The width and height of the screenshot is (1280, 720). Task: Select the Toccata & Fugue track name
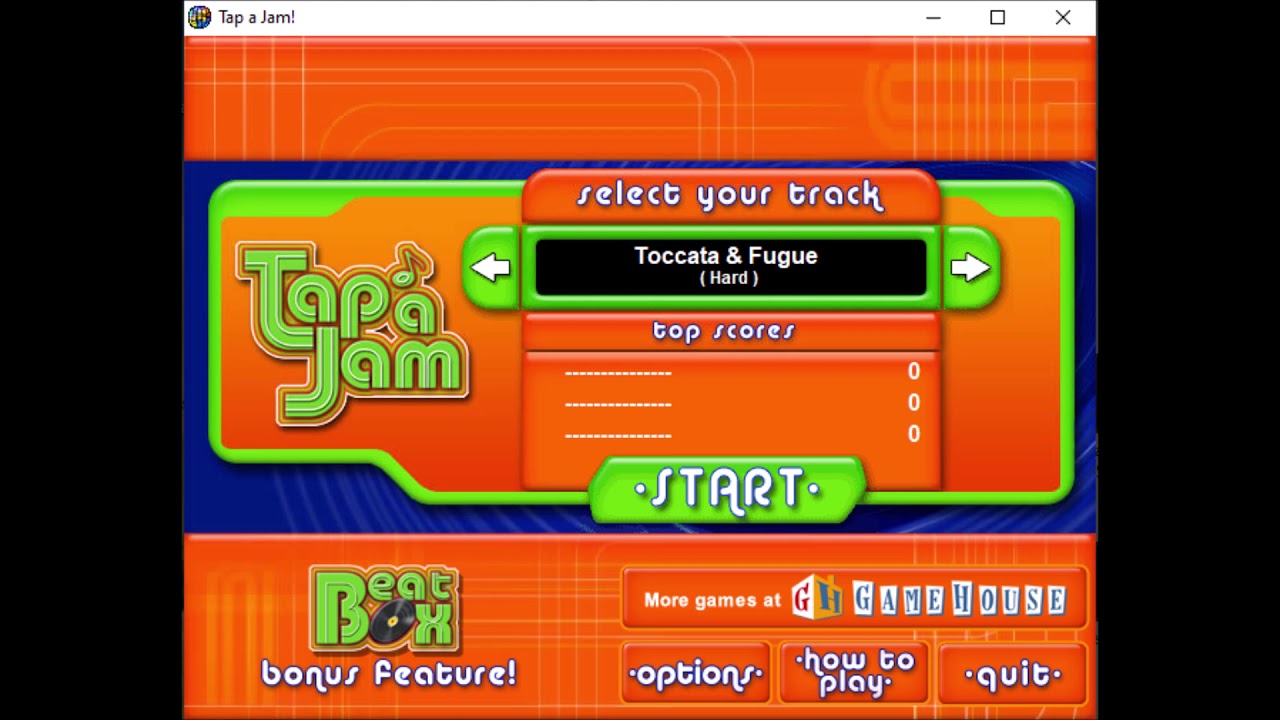pos(726,256)
